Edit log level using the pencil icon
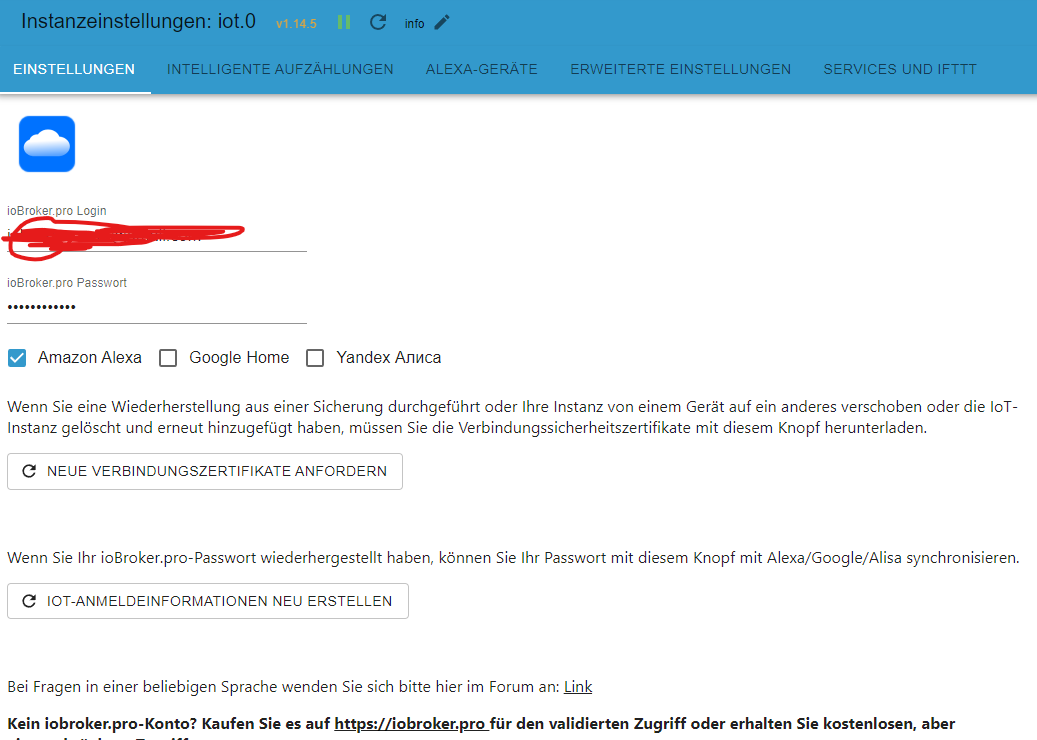This screenshot has width=1037, height=740. tap(442, 22)
